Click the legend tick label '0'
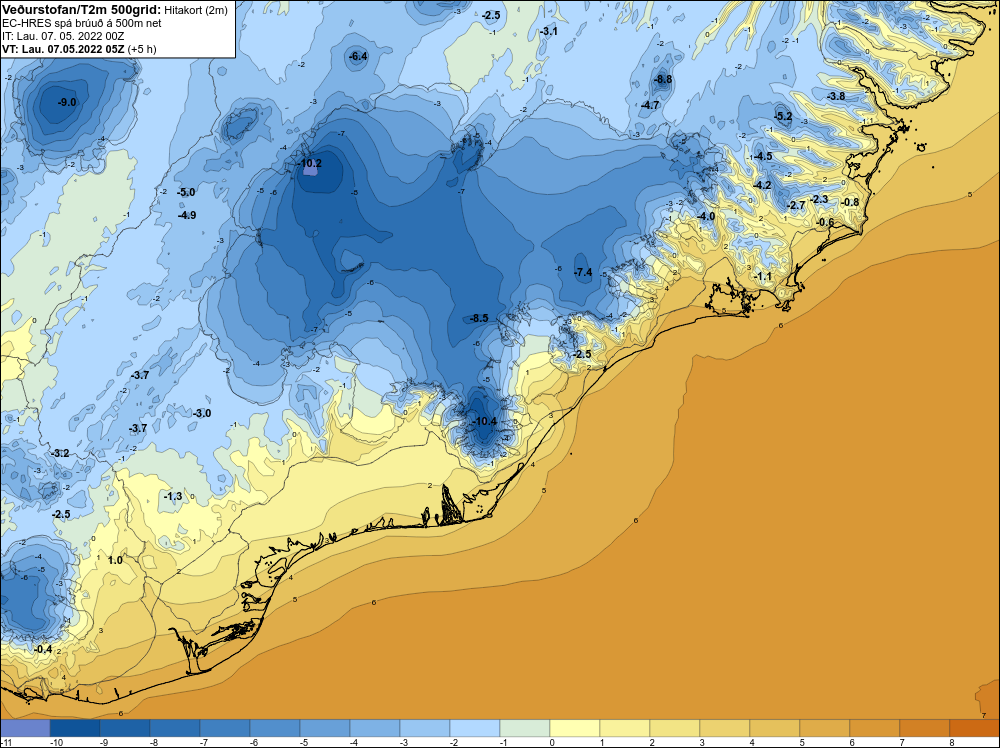The image size is (1000, 748). tap(552, 743)
